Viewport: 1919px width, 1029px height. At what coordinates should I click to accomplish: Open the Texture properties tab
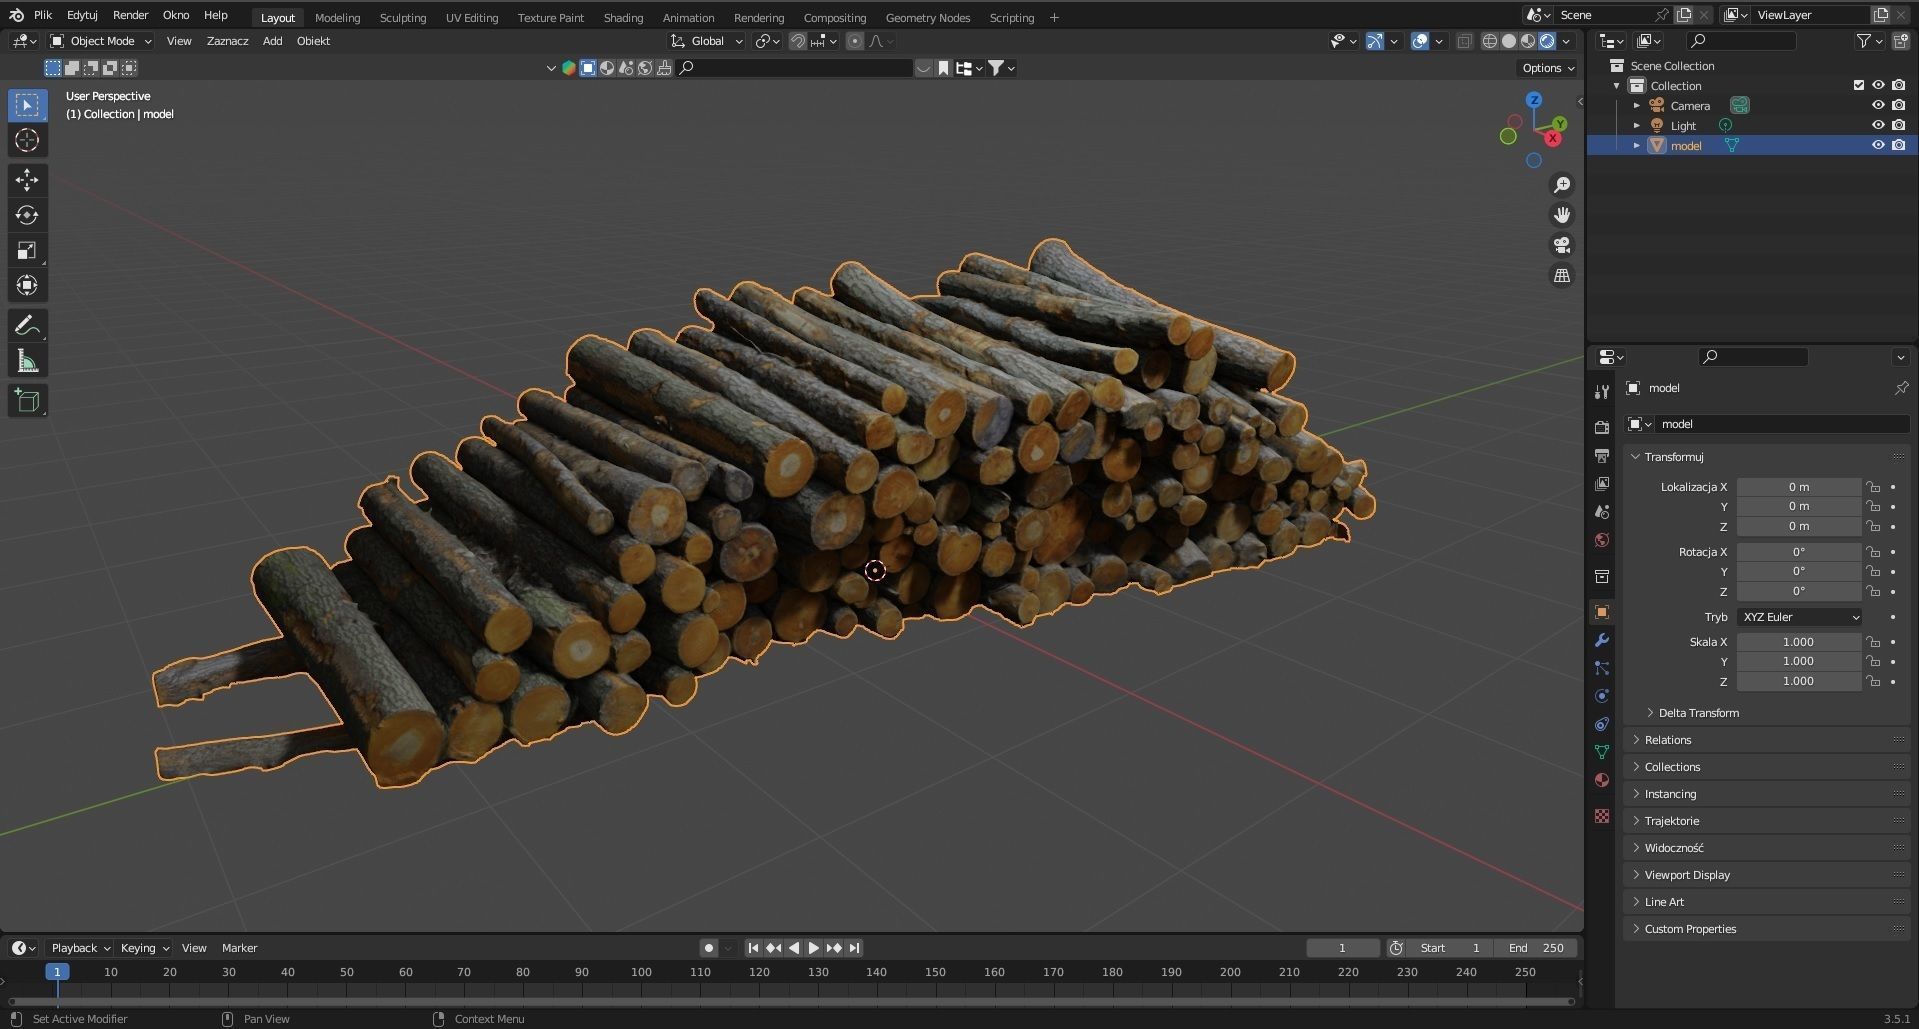1602,816
